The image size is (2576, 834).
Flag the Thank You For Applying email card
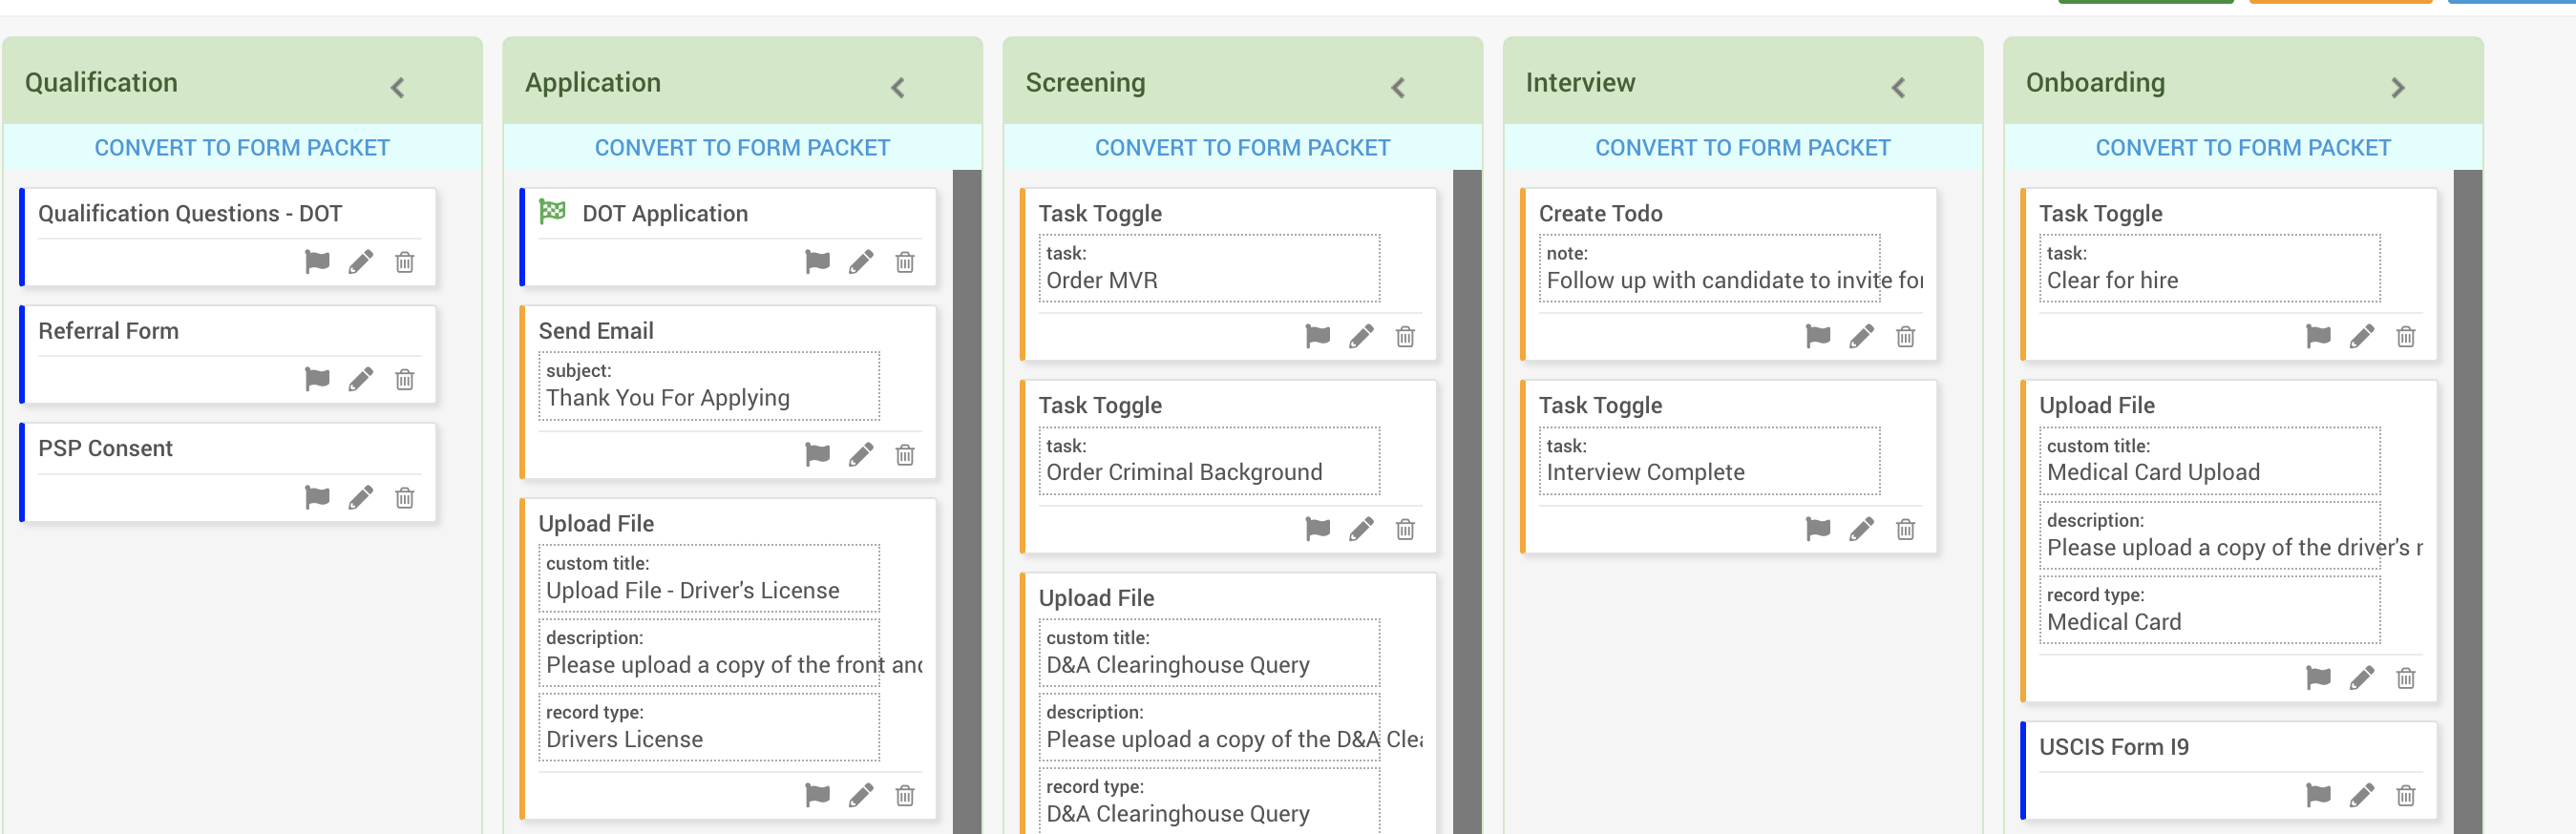pos(818,455)
